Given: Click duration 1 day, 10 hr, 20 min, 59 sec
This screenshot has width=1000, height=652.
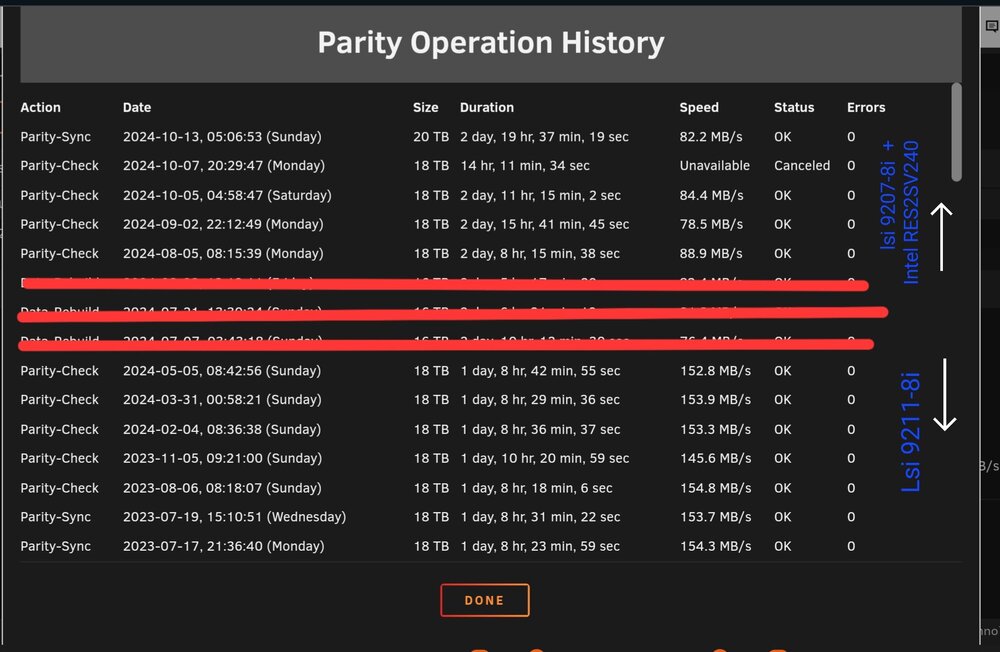Looking at the screenshot, I should tap(545, 458).
